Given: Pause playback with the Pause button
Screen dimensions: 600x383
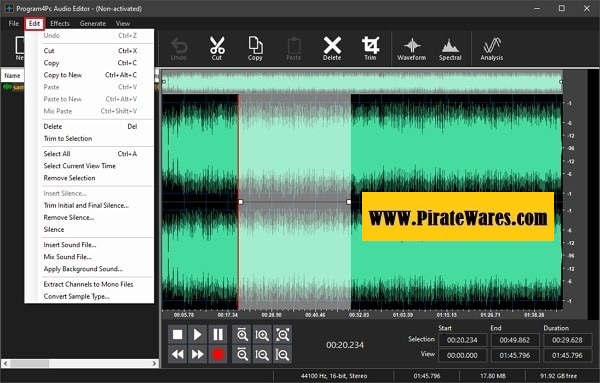Looking at the screenshot, I should [218, 335].
